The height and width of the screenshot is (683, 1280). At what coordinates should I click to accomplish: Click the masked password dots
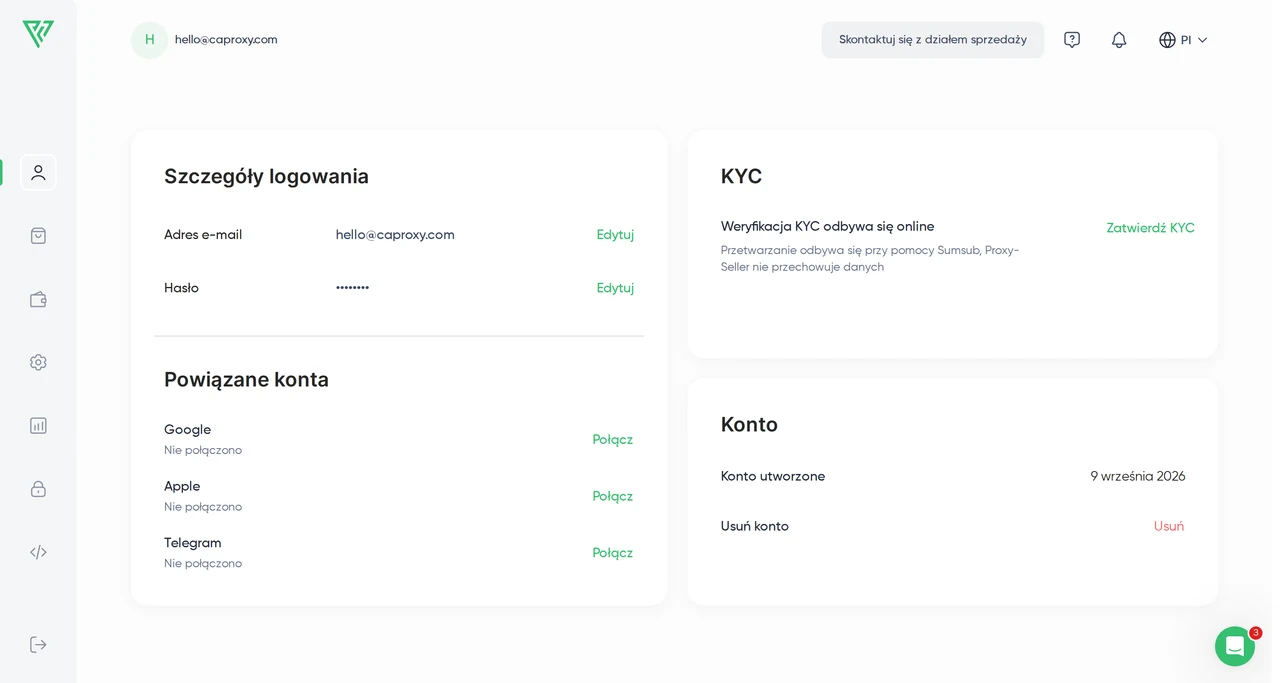(x=352, y=288)
